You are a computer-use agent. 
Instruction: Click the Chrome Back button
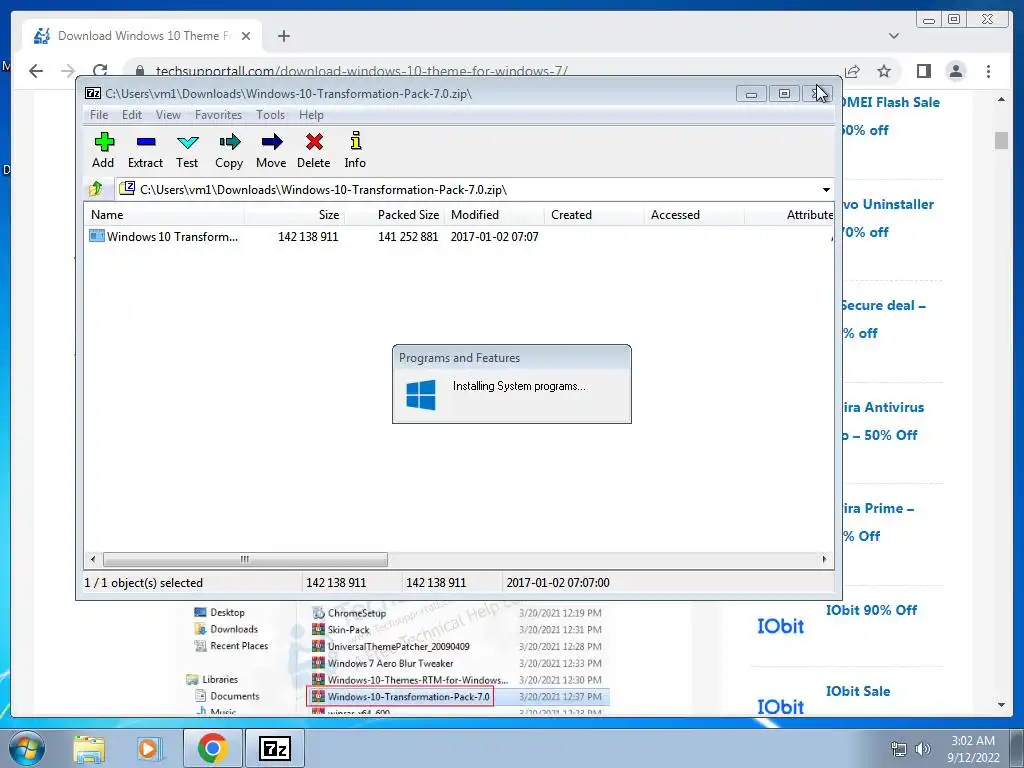pos(36,71)
